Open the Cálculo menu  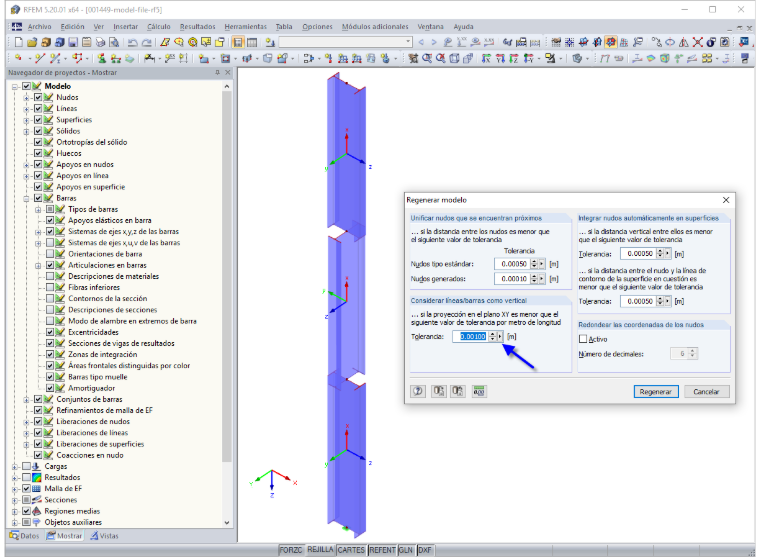(x=159, y=27)
